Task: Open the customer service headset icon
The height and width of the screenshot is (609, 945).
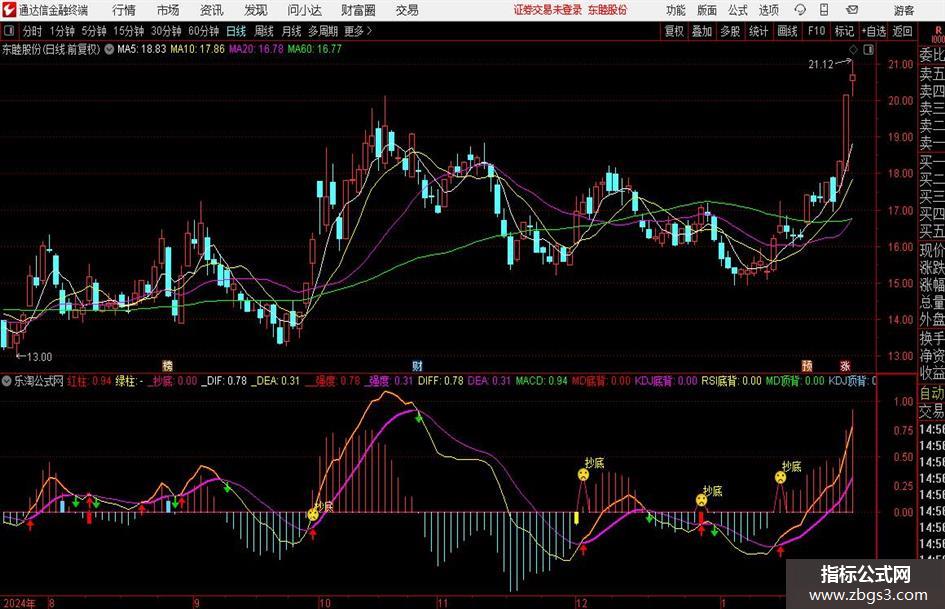Action: 800,10
